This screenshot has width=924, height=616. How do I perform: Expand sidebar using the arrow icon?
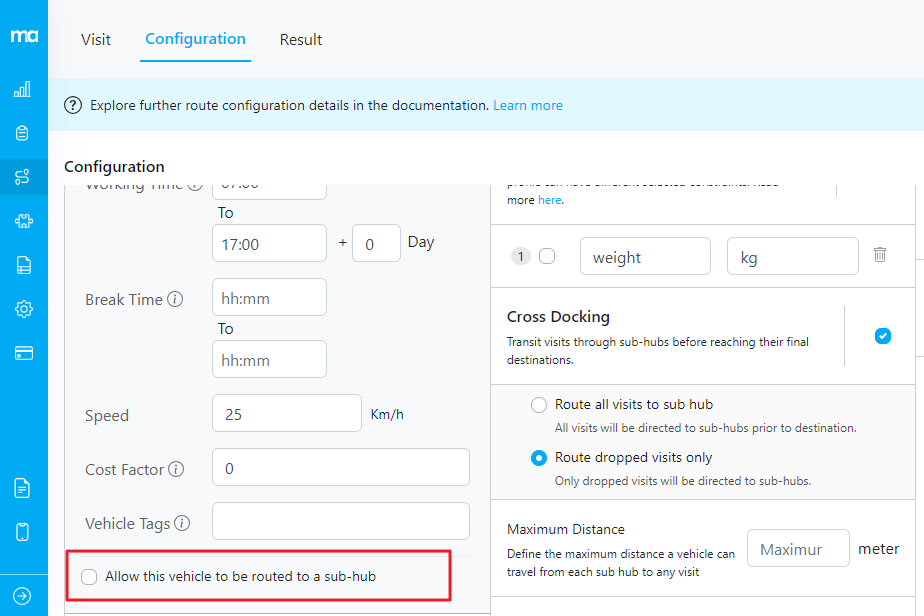point(22,597)
